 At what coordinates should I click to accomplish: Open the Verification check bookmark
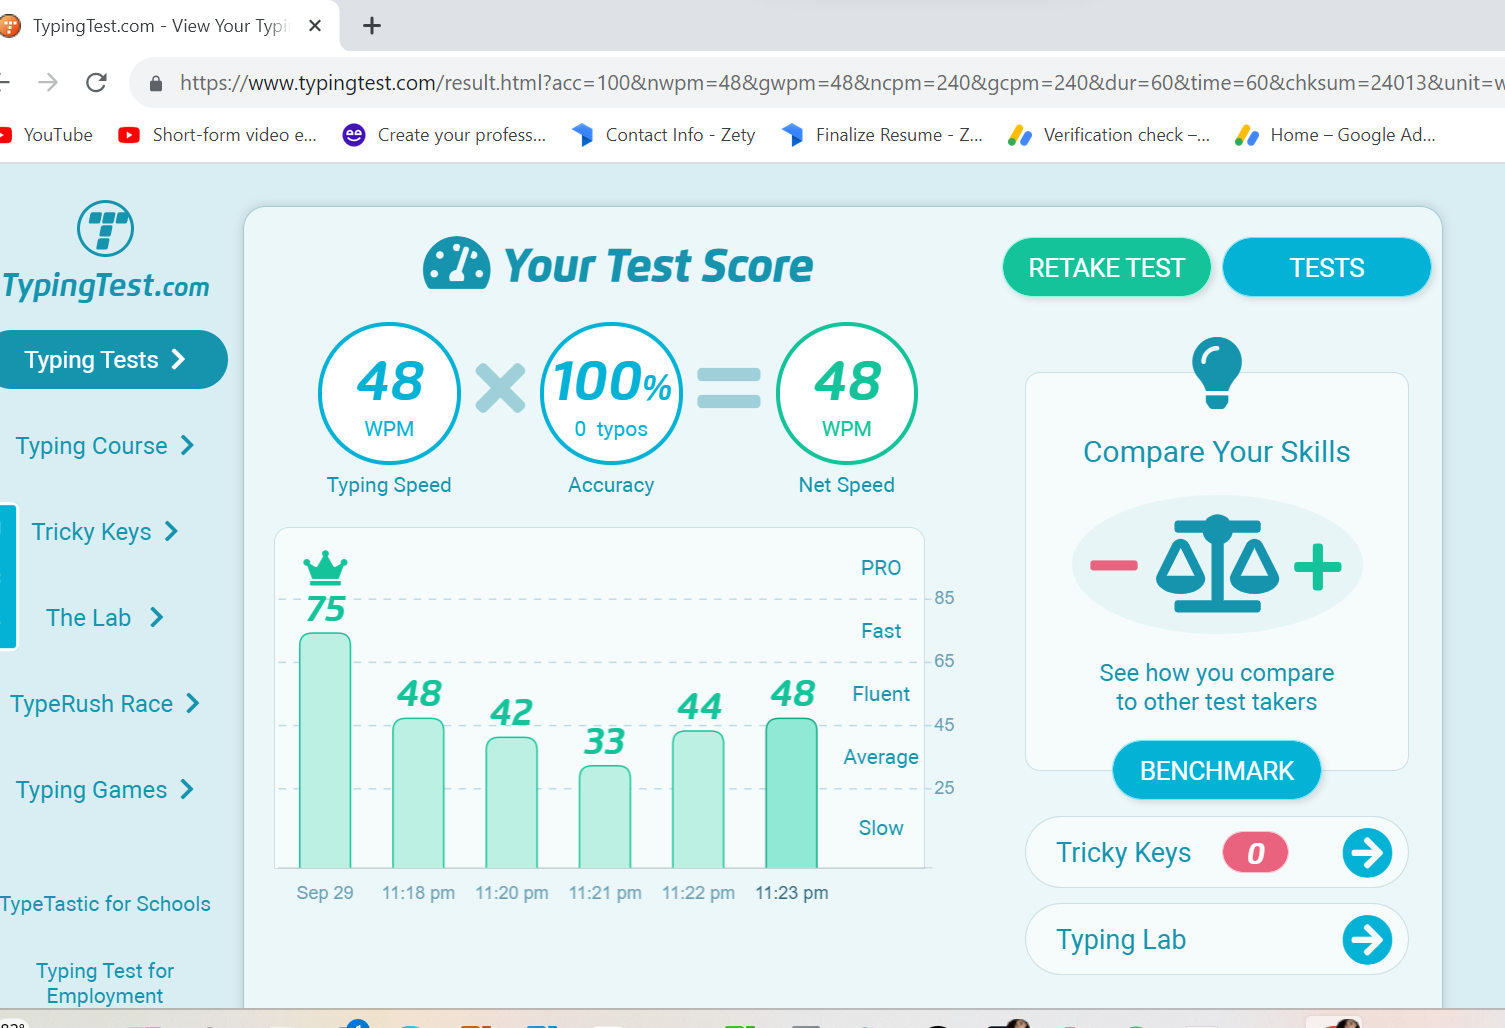[x=1108, y=135]
